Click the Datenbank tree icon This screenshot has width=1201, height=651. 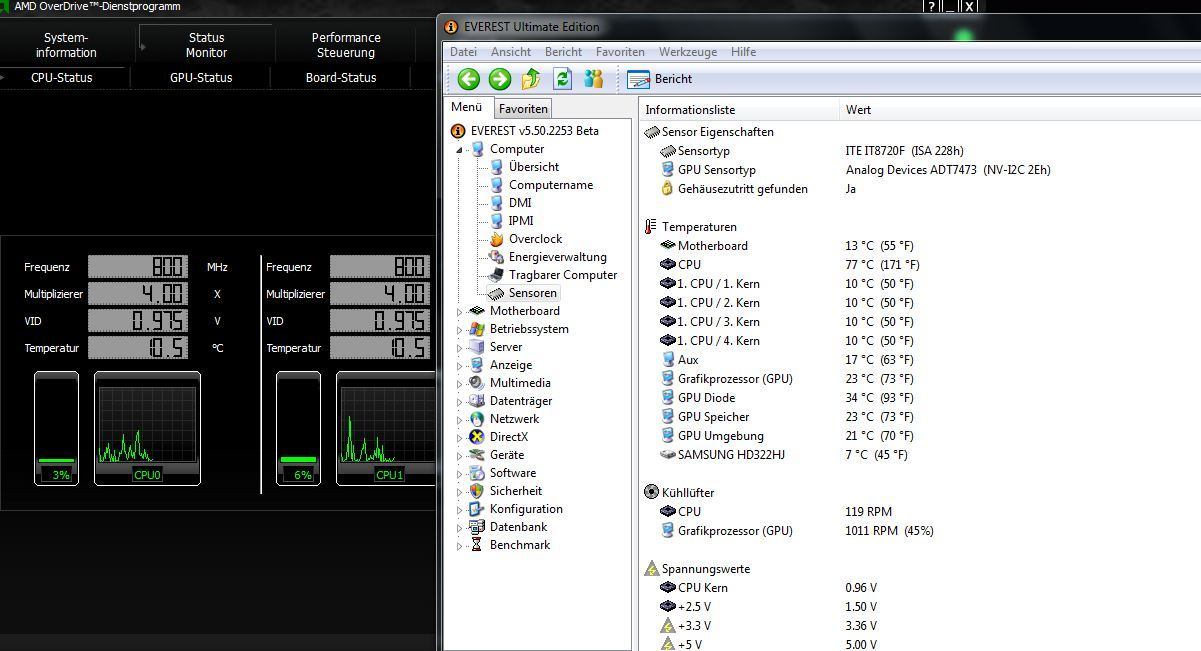477,527
